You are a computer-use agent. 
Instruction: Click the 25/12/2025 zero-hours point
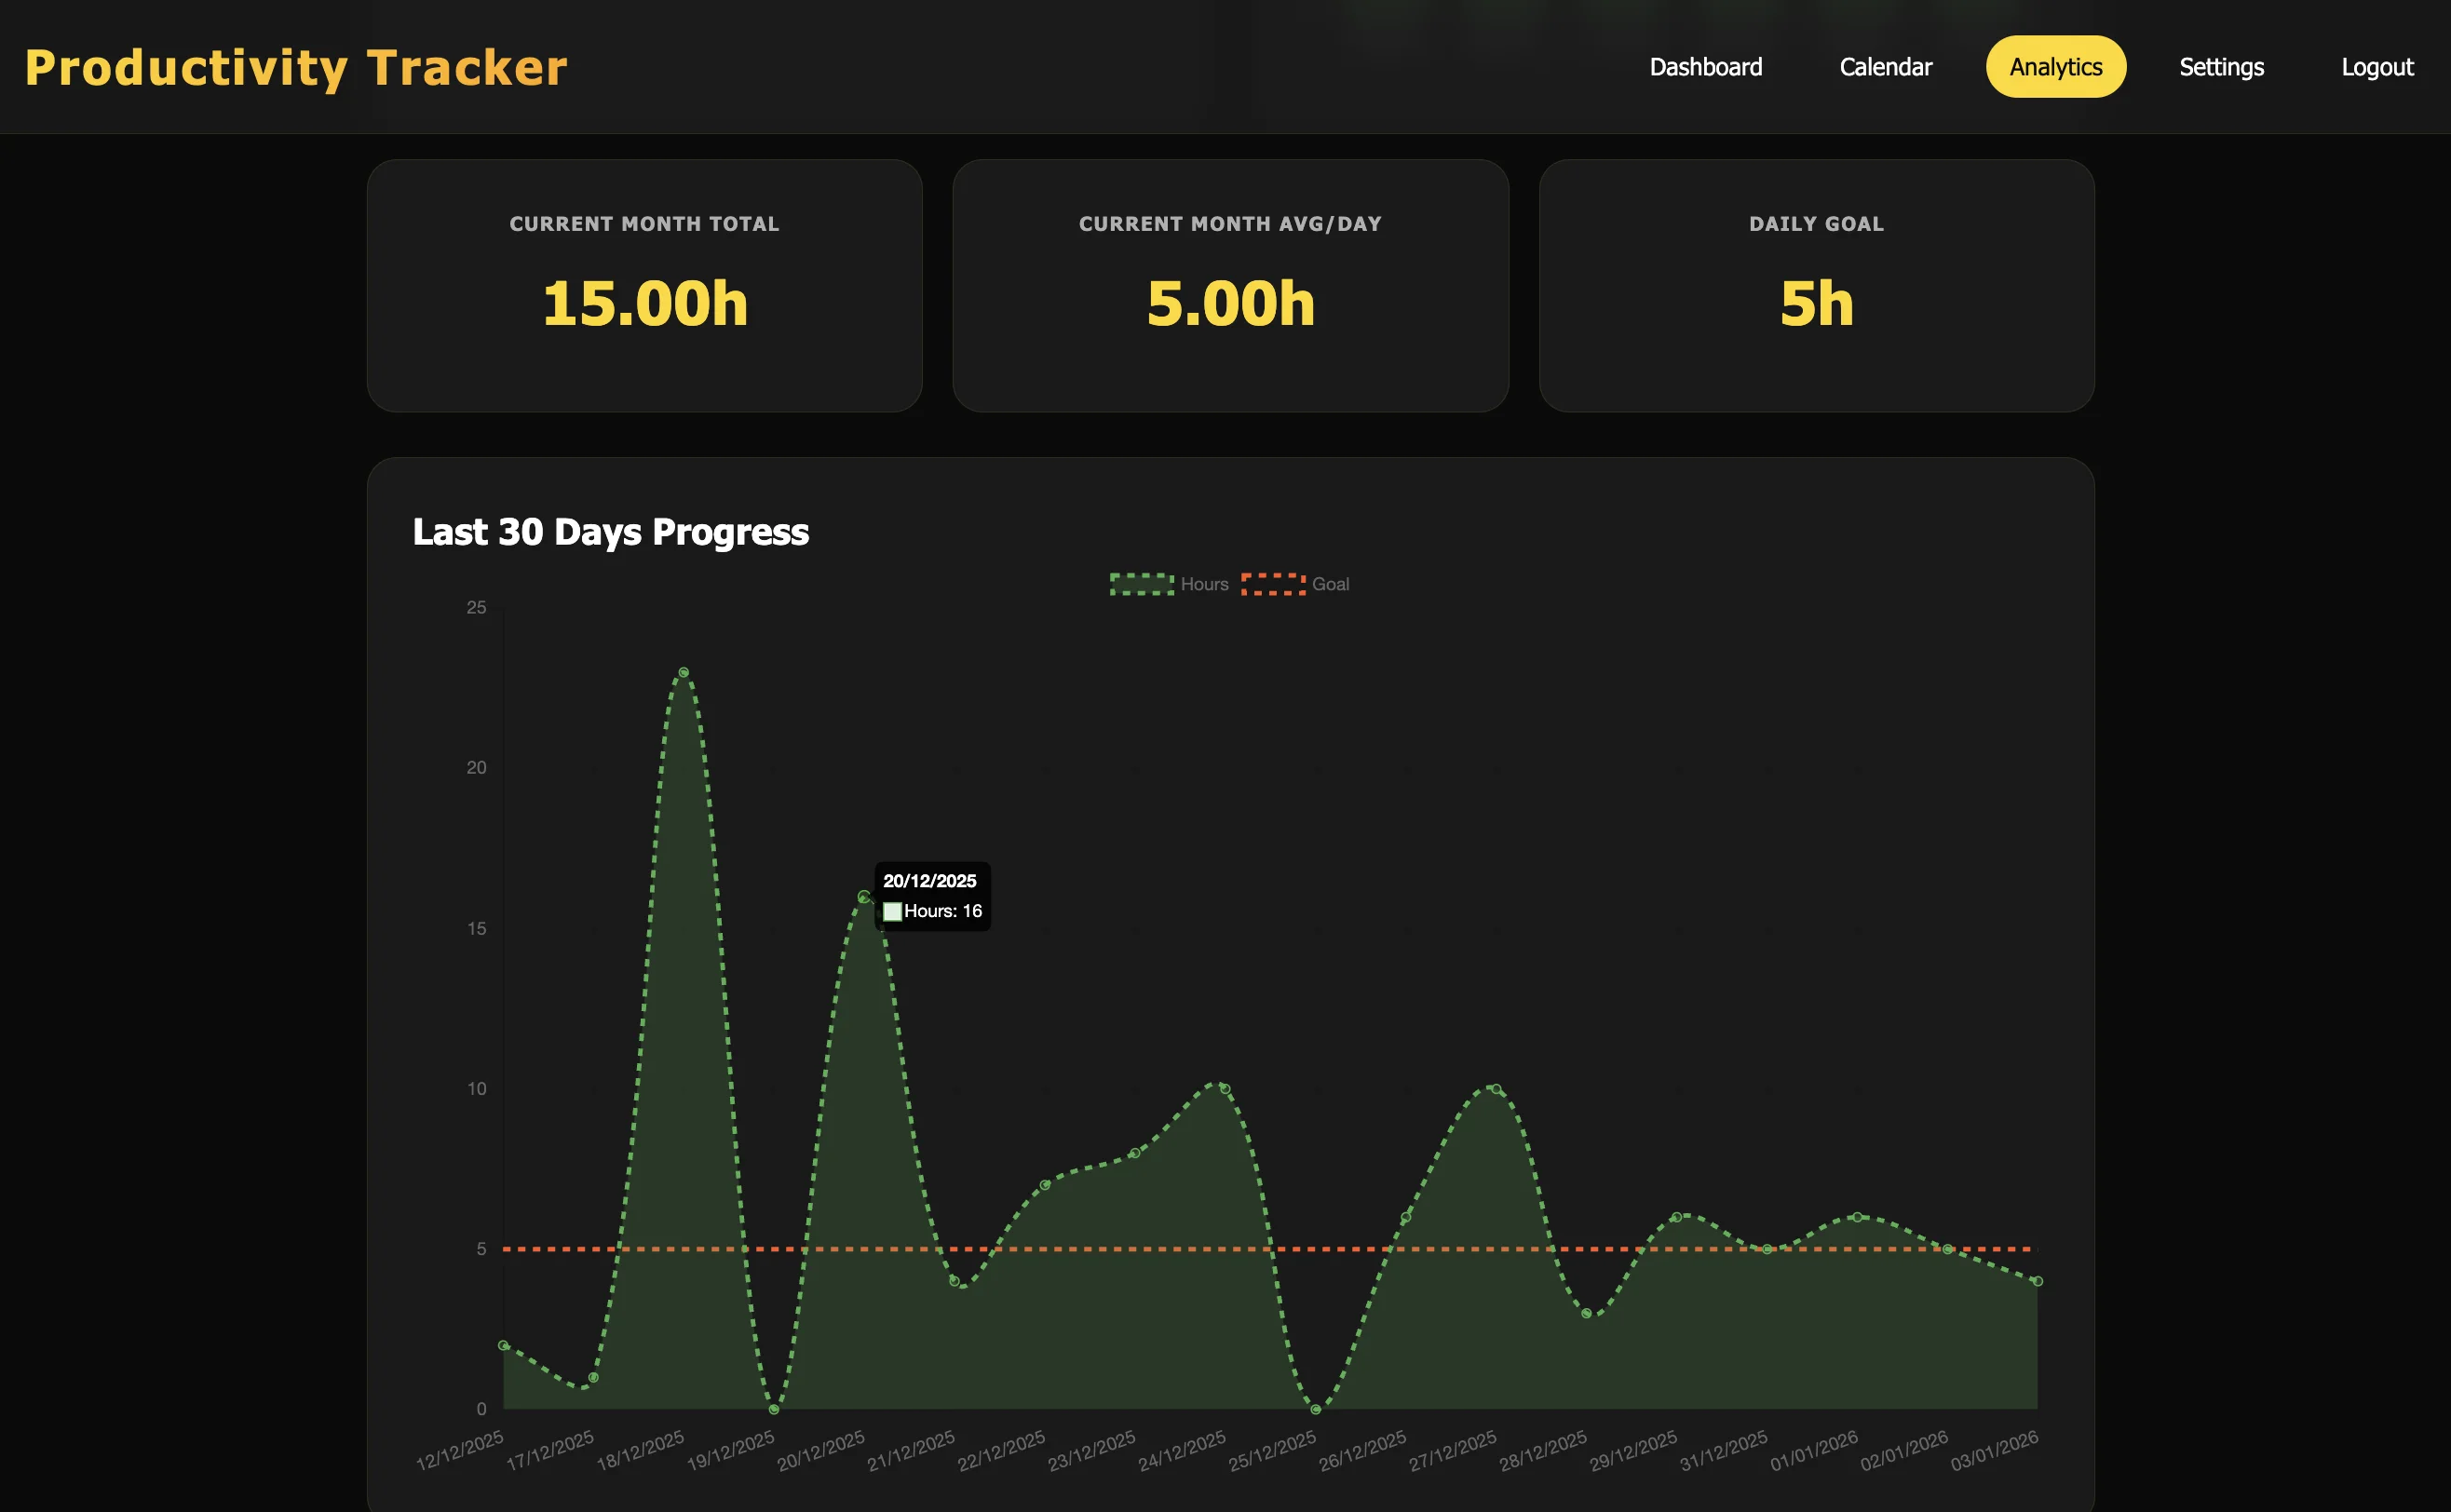point(1315,1409)
